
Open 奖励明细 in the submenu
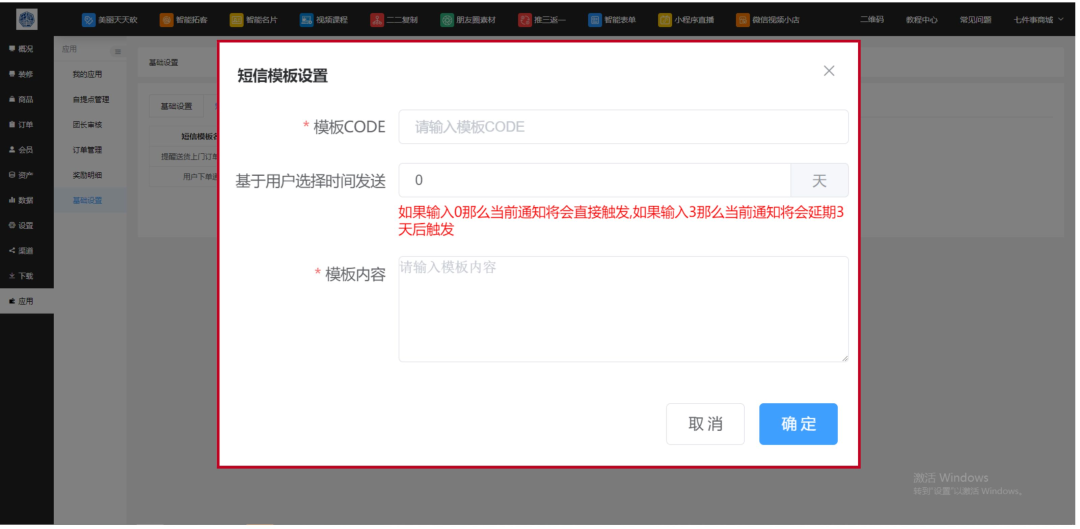click(87, 175)
